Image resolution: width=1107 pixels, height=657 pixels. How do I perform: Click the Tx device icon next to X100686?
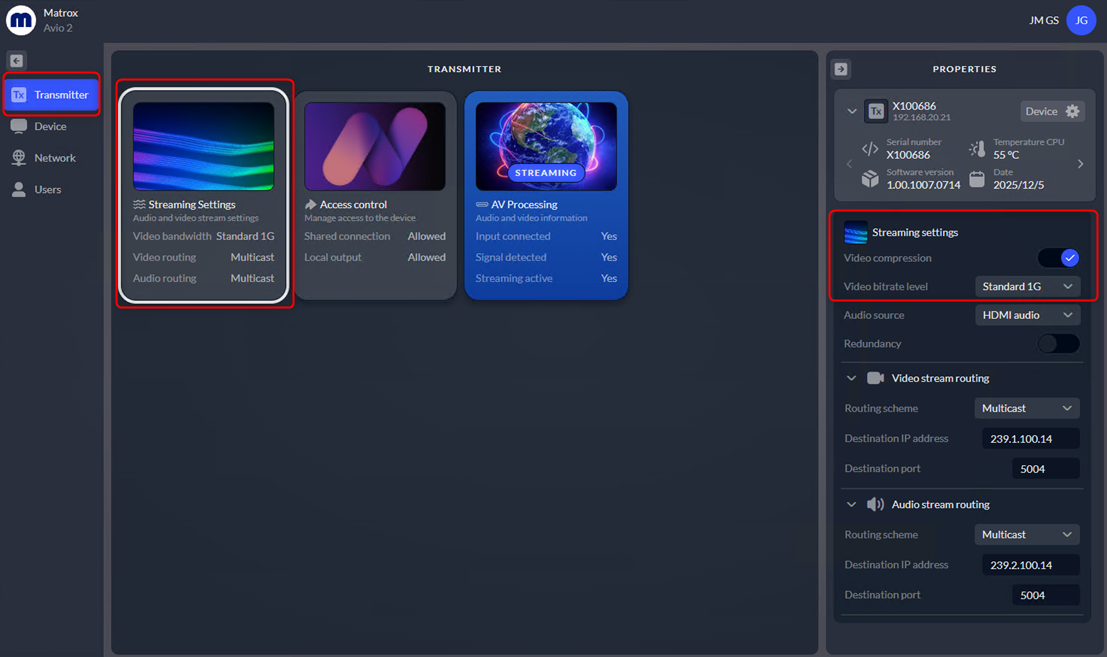pos(875,111)
